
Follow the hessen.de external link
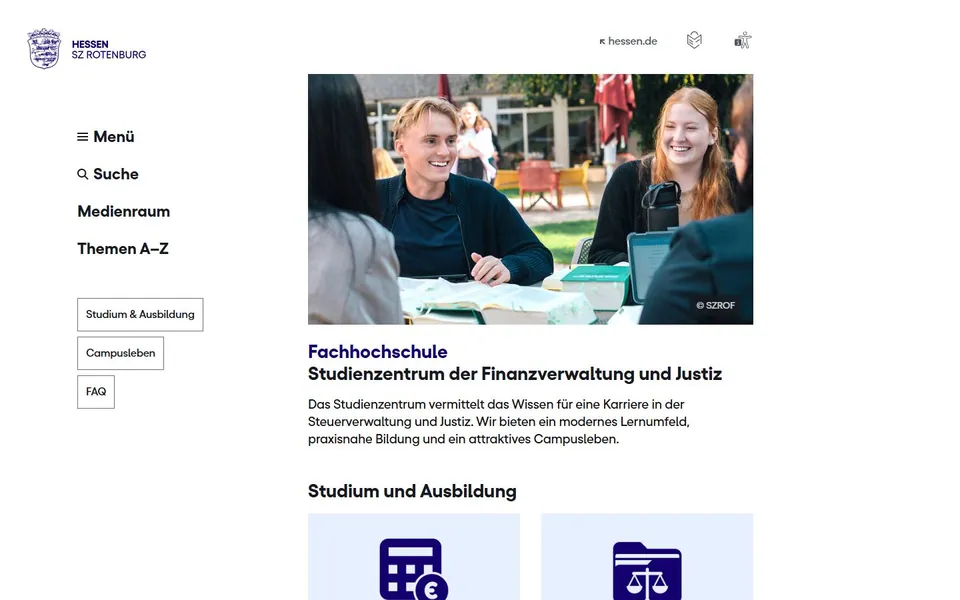tap(628, 41)
